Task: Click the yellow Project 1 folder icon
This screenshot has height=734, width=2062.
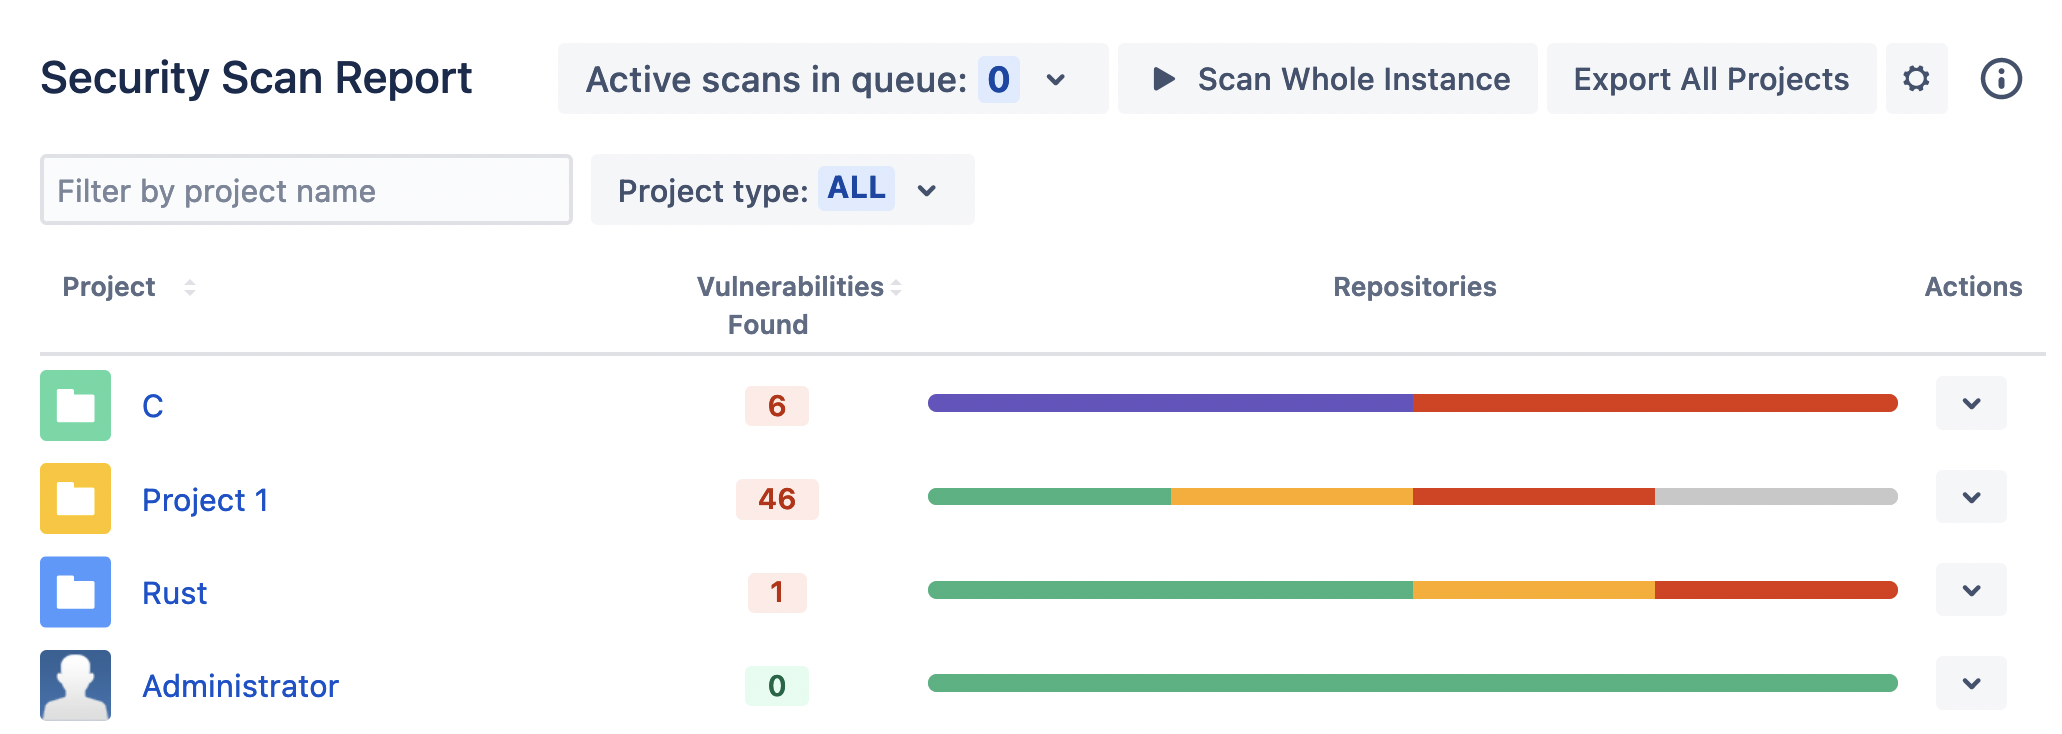Action: pos(76,499)
